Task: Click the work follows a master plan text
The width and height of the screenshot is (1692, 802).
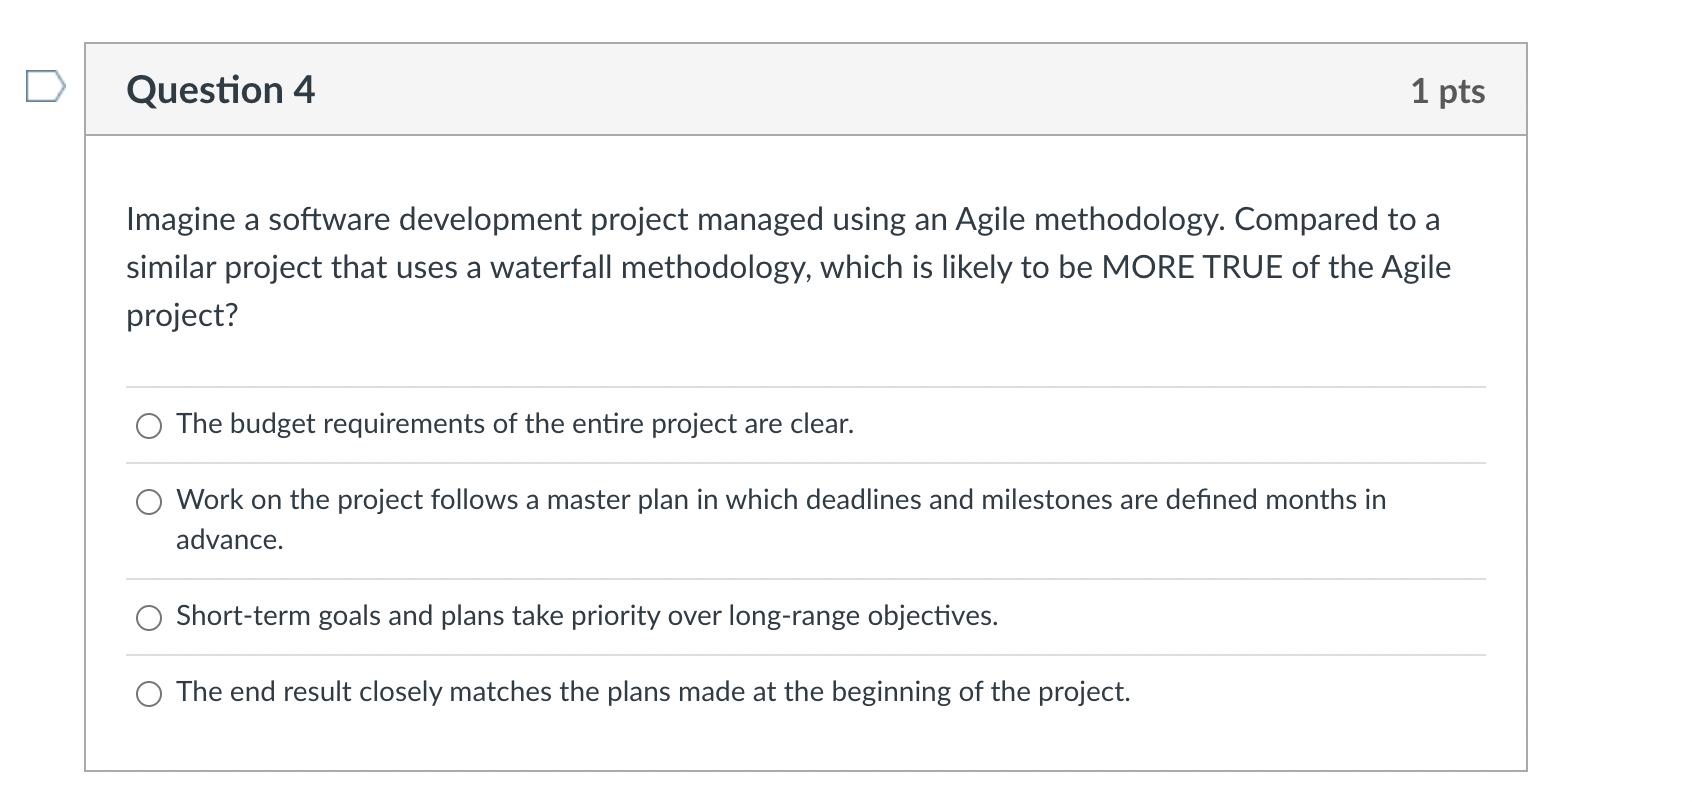Action: click(x=780, y=500)
